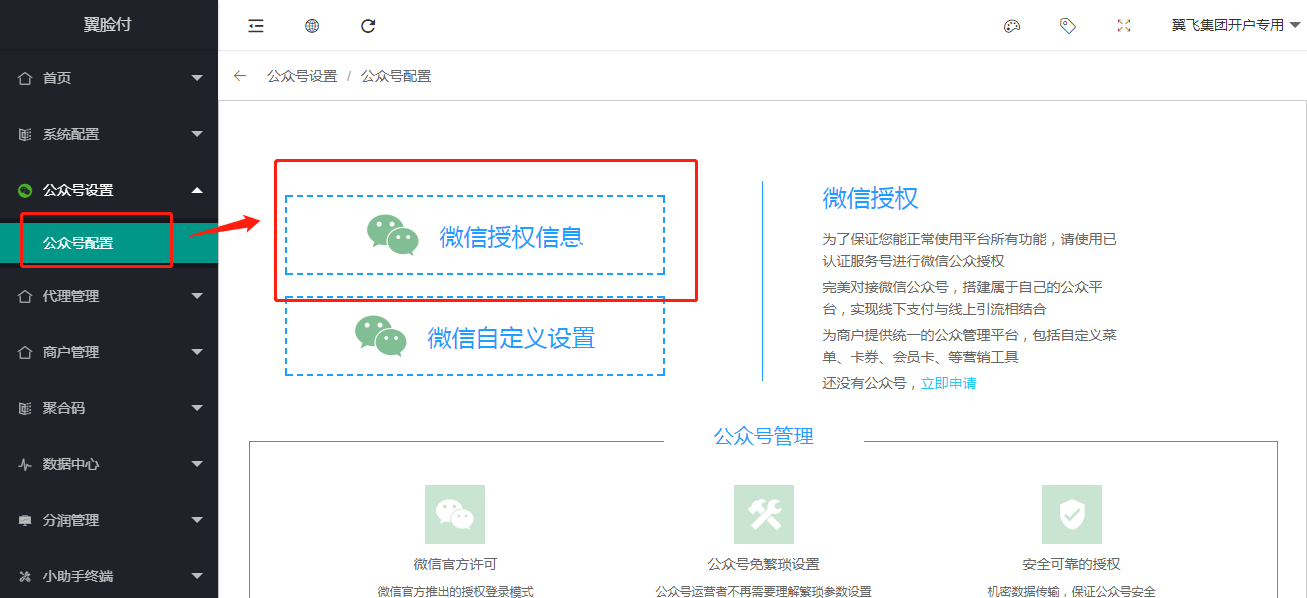This screenshot has height=598, width=1307.
Task: Click the icon beside 系统配置
Action: coord(25,134)
